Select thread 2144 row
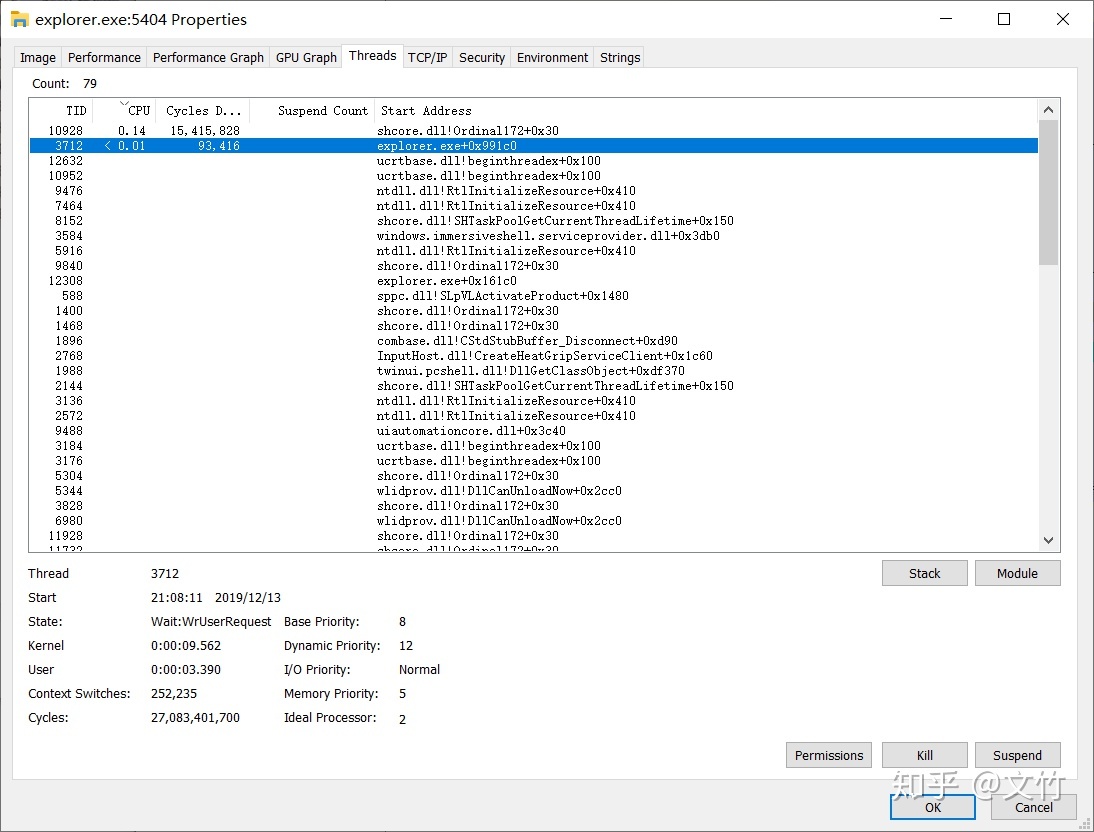The image size is (1094, 832). 534,386
